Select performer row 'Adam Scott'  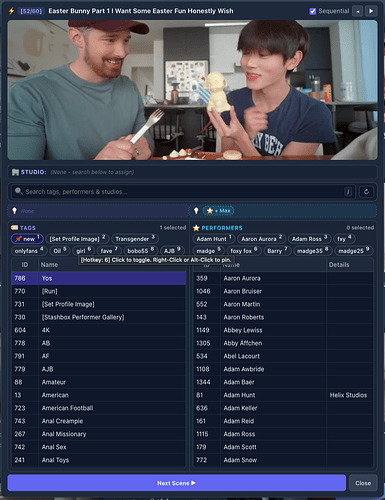point(283,447)
